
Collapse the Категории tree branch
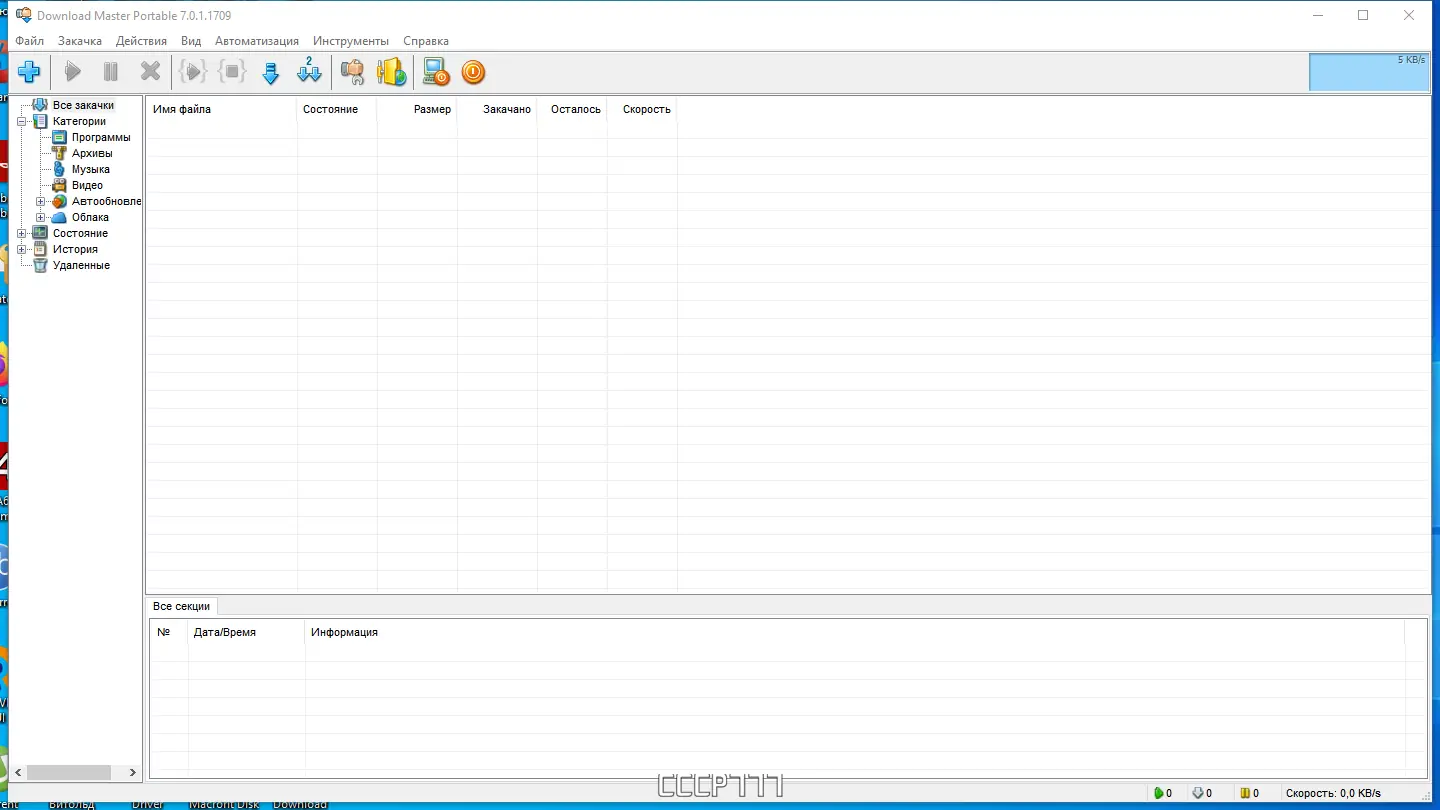21,120
